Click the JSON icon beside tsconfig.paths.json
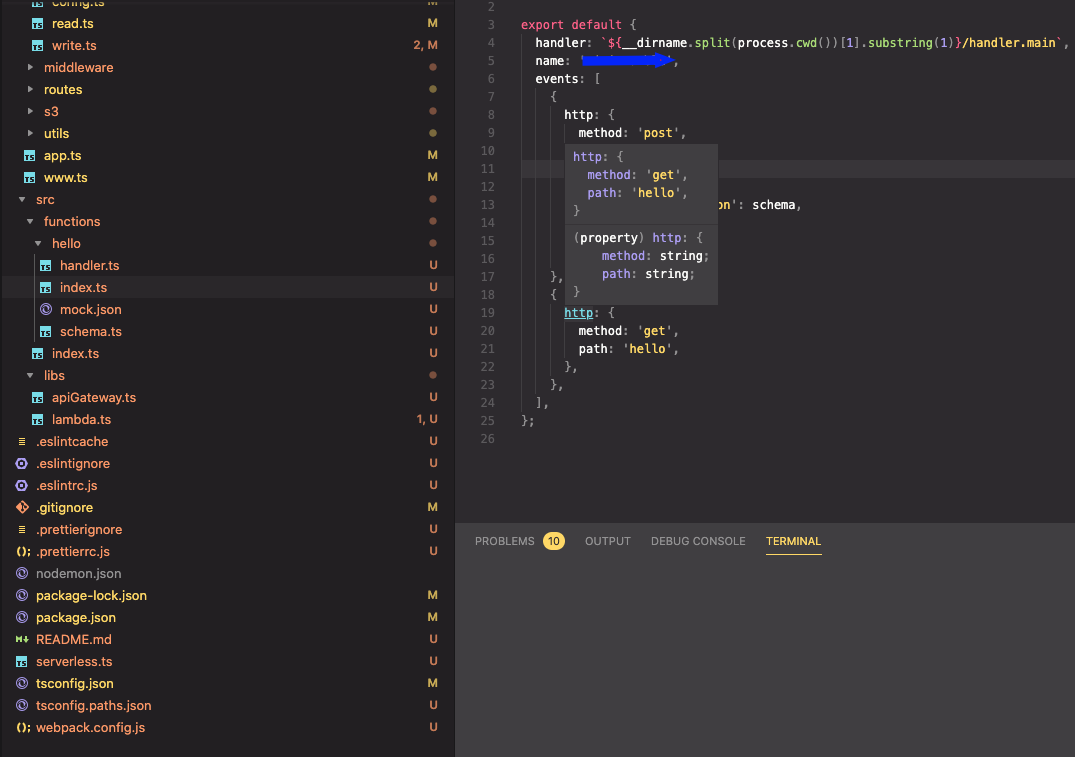The image size is (1075, 757). click(x=22, y=706)
